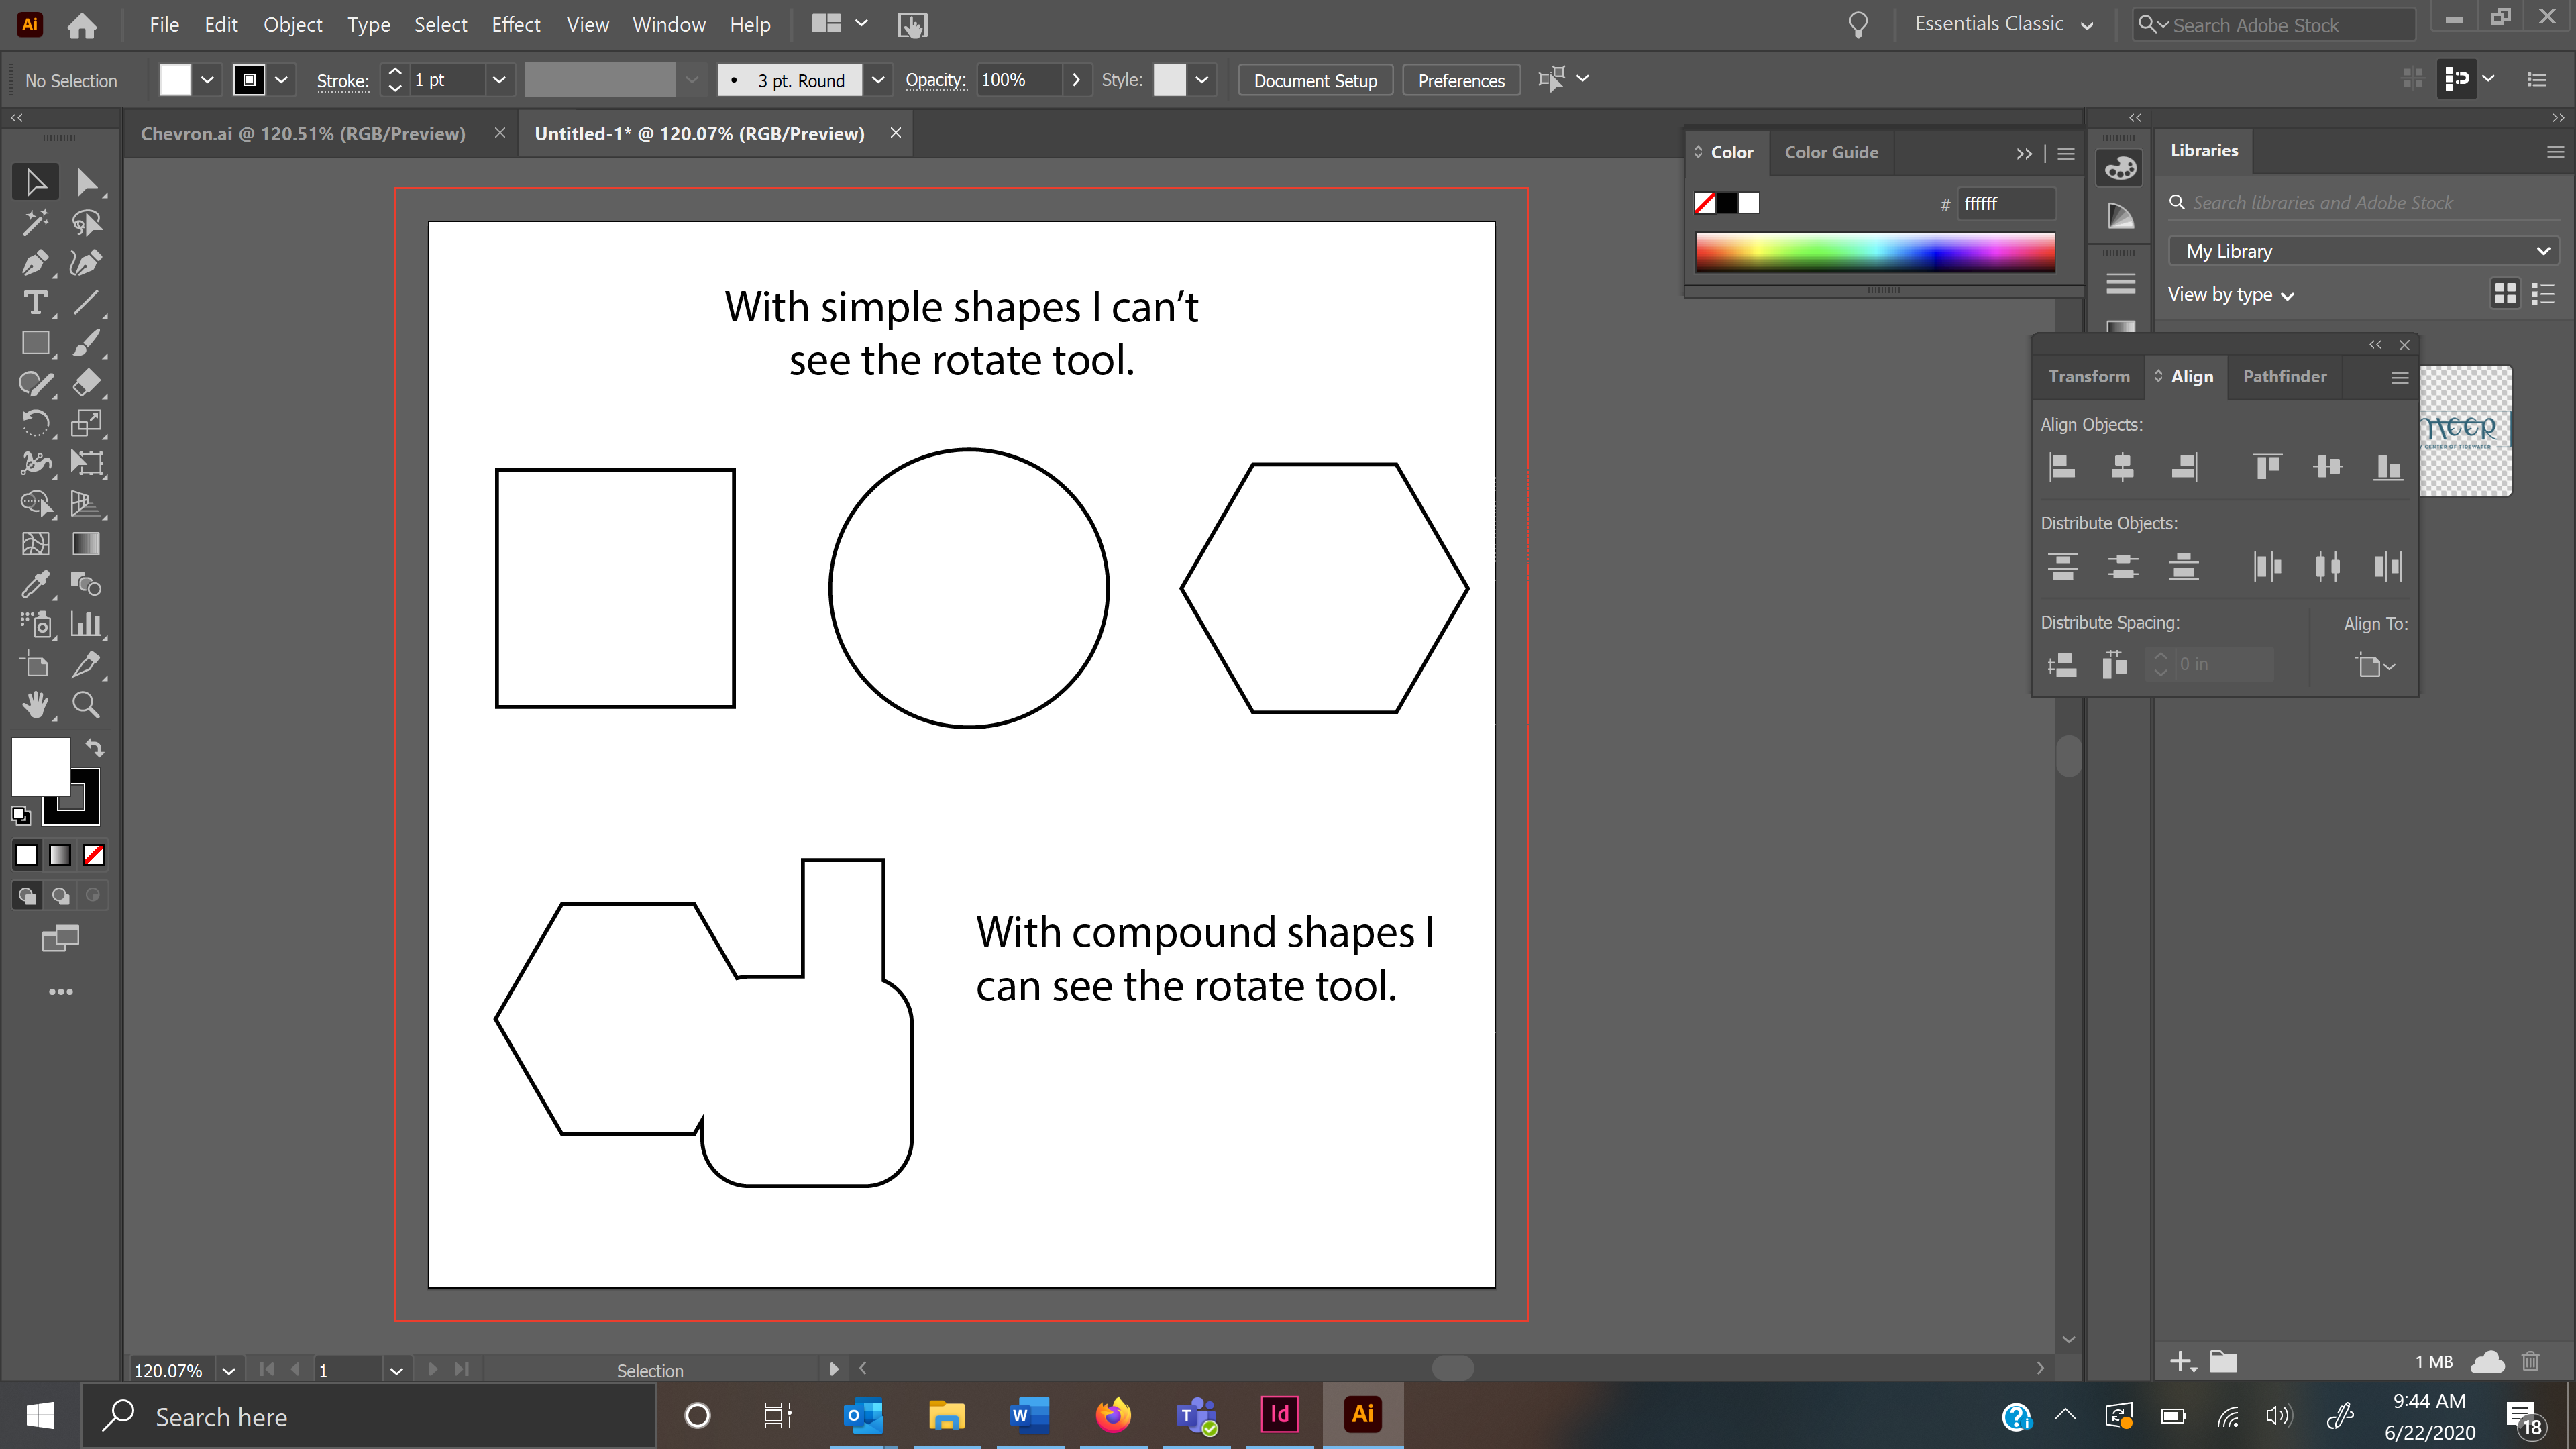Expand the stroke weight dropdown
The height and width of the screenshot is (1449, 2576).
(x=499, y=79)
